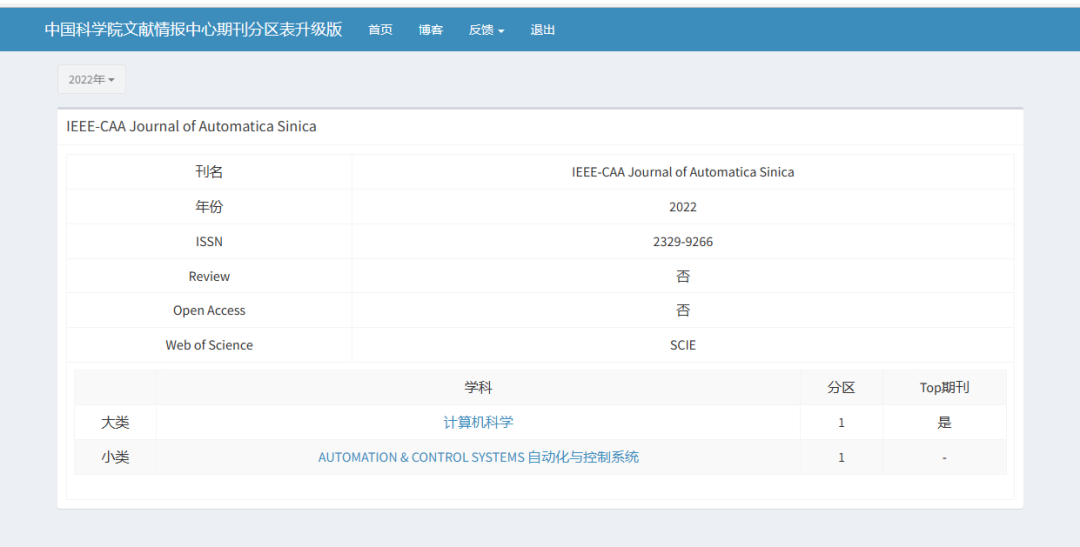
Task: Click the Open Access row label
Action: coord(209,311)
